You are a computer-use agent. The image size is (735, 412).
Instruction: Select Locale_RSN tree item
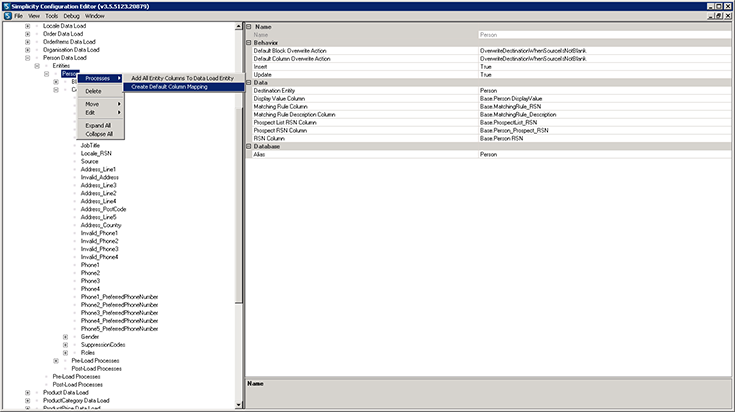click(96, 154)
